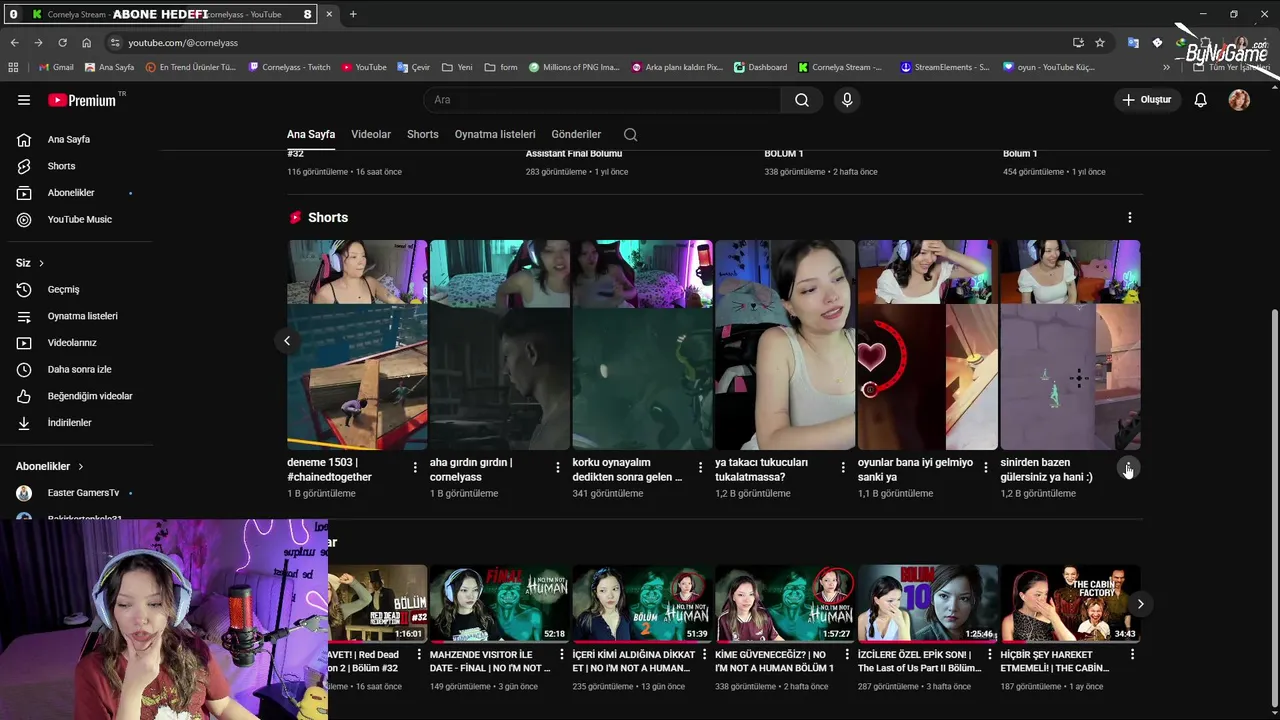
Task: Open İndirilenler in the sidebar
Action: pos(76,422)
